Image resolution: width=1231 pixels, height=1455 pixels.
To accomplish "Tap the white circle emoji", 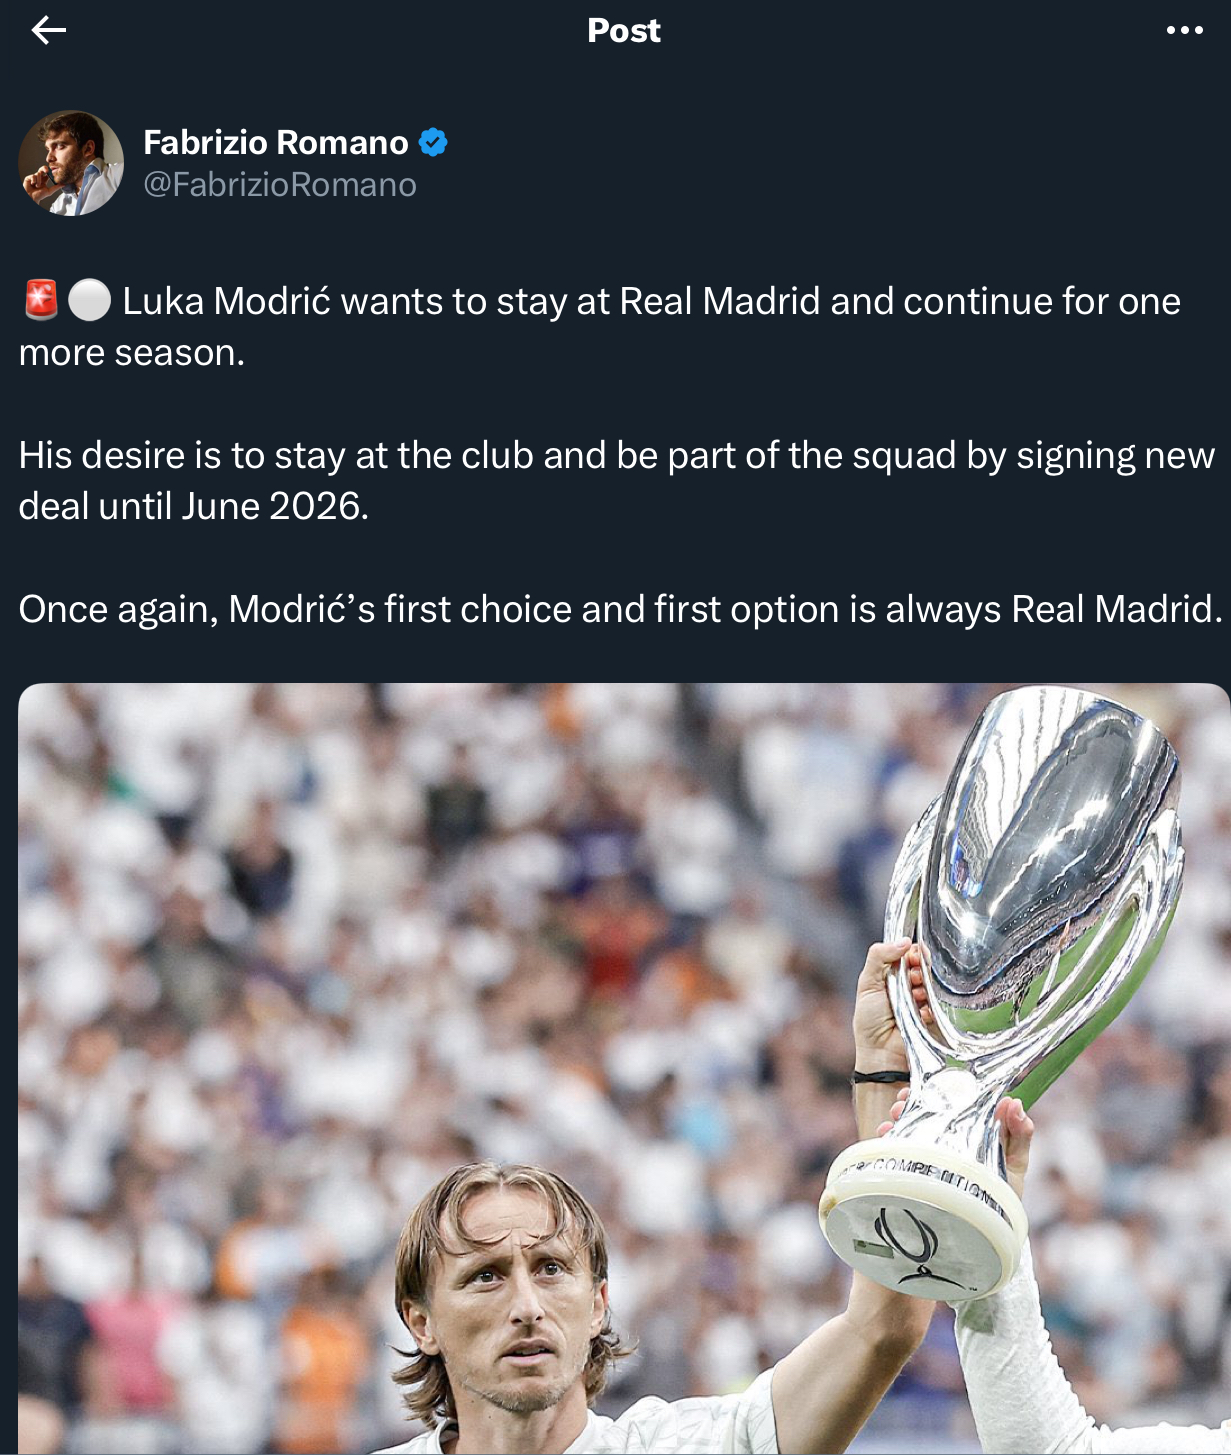I will (89, 300).
